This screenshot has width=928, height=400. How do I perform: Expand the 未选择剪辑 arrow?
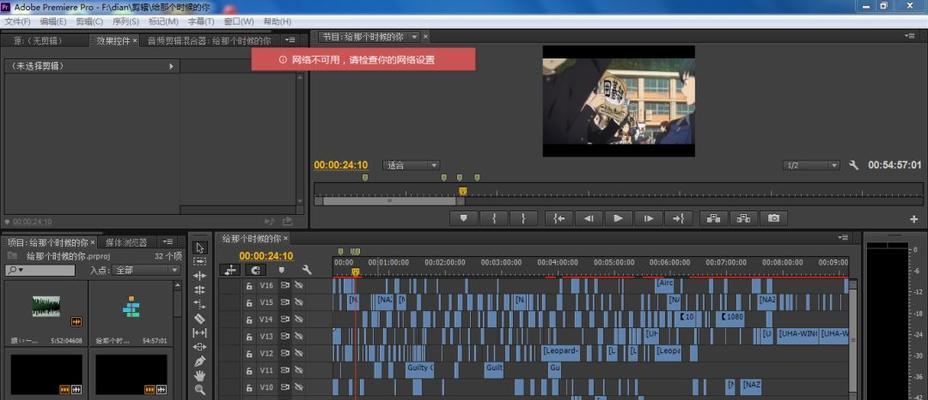pos(172,66)
